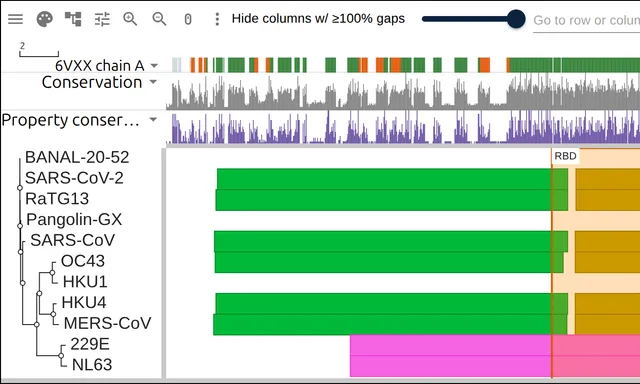The width and height of the screenshot is (640, 384).
Task: Click the pink 229E alignment bar
Action: tap(495, 345)
